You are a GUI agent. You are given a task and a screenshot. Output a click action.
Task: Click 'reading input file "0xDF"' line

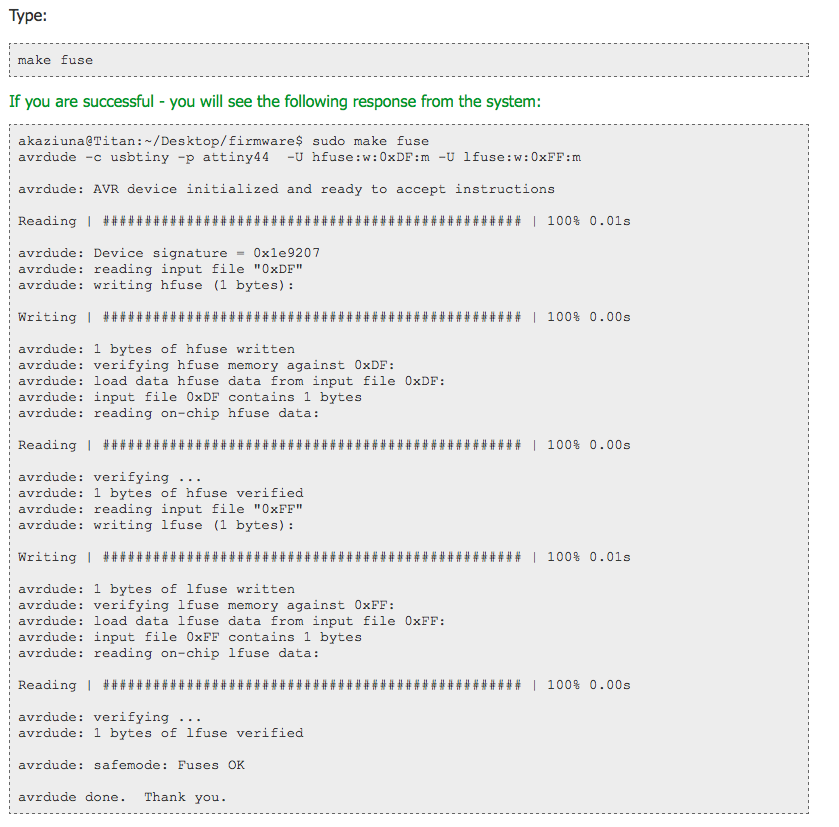[161, 269]
